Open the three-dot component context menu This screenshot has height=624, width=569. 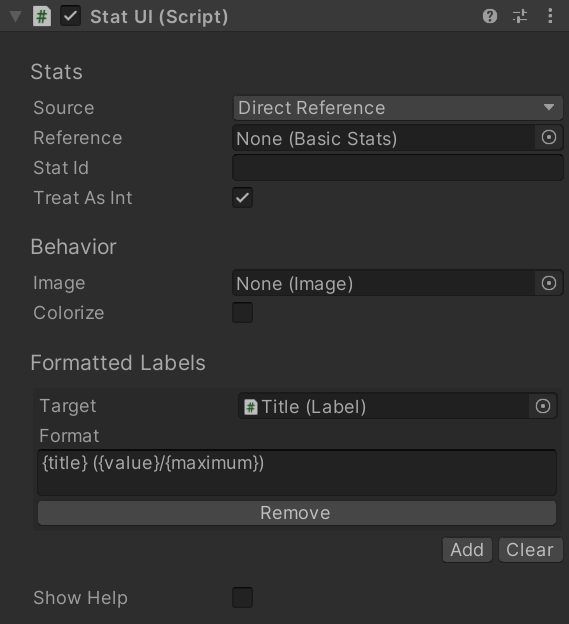(550, 16)
